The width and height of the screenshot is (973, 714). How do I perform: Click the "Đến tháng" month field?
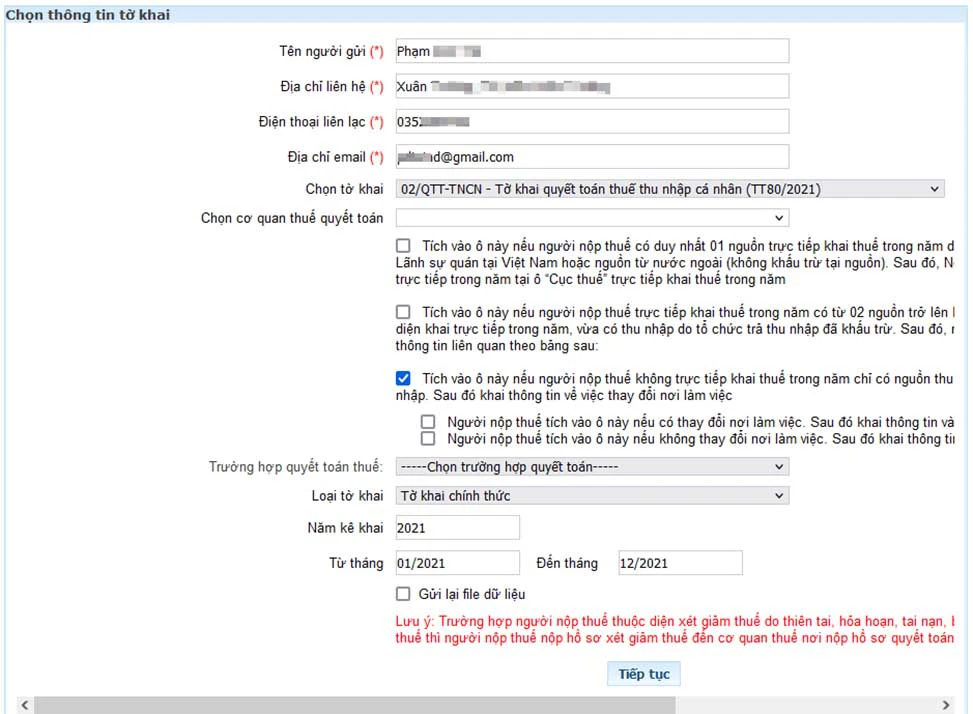point(680,562)
